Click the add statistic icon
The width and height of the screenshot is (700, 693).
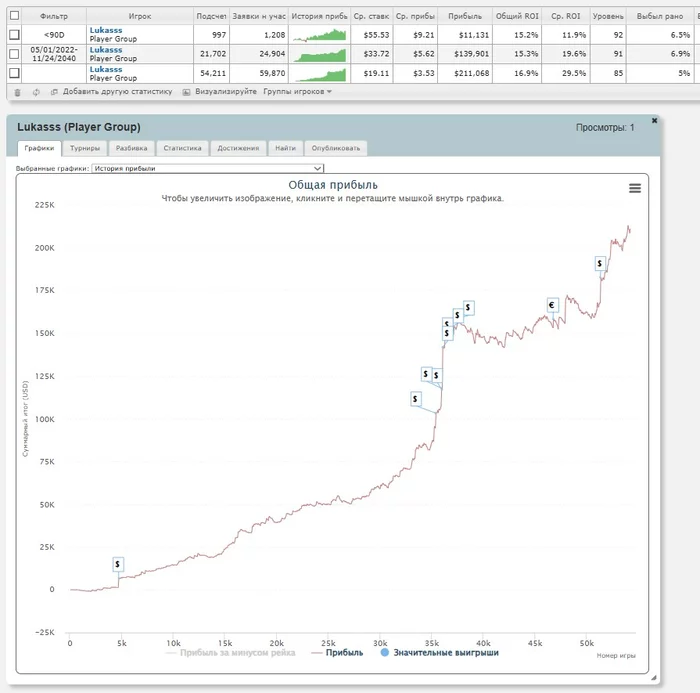tap(54, 92)
